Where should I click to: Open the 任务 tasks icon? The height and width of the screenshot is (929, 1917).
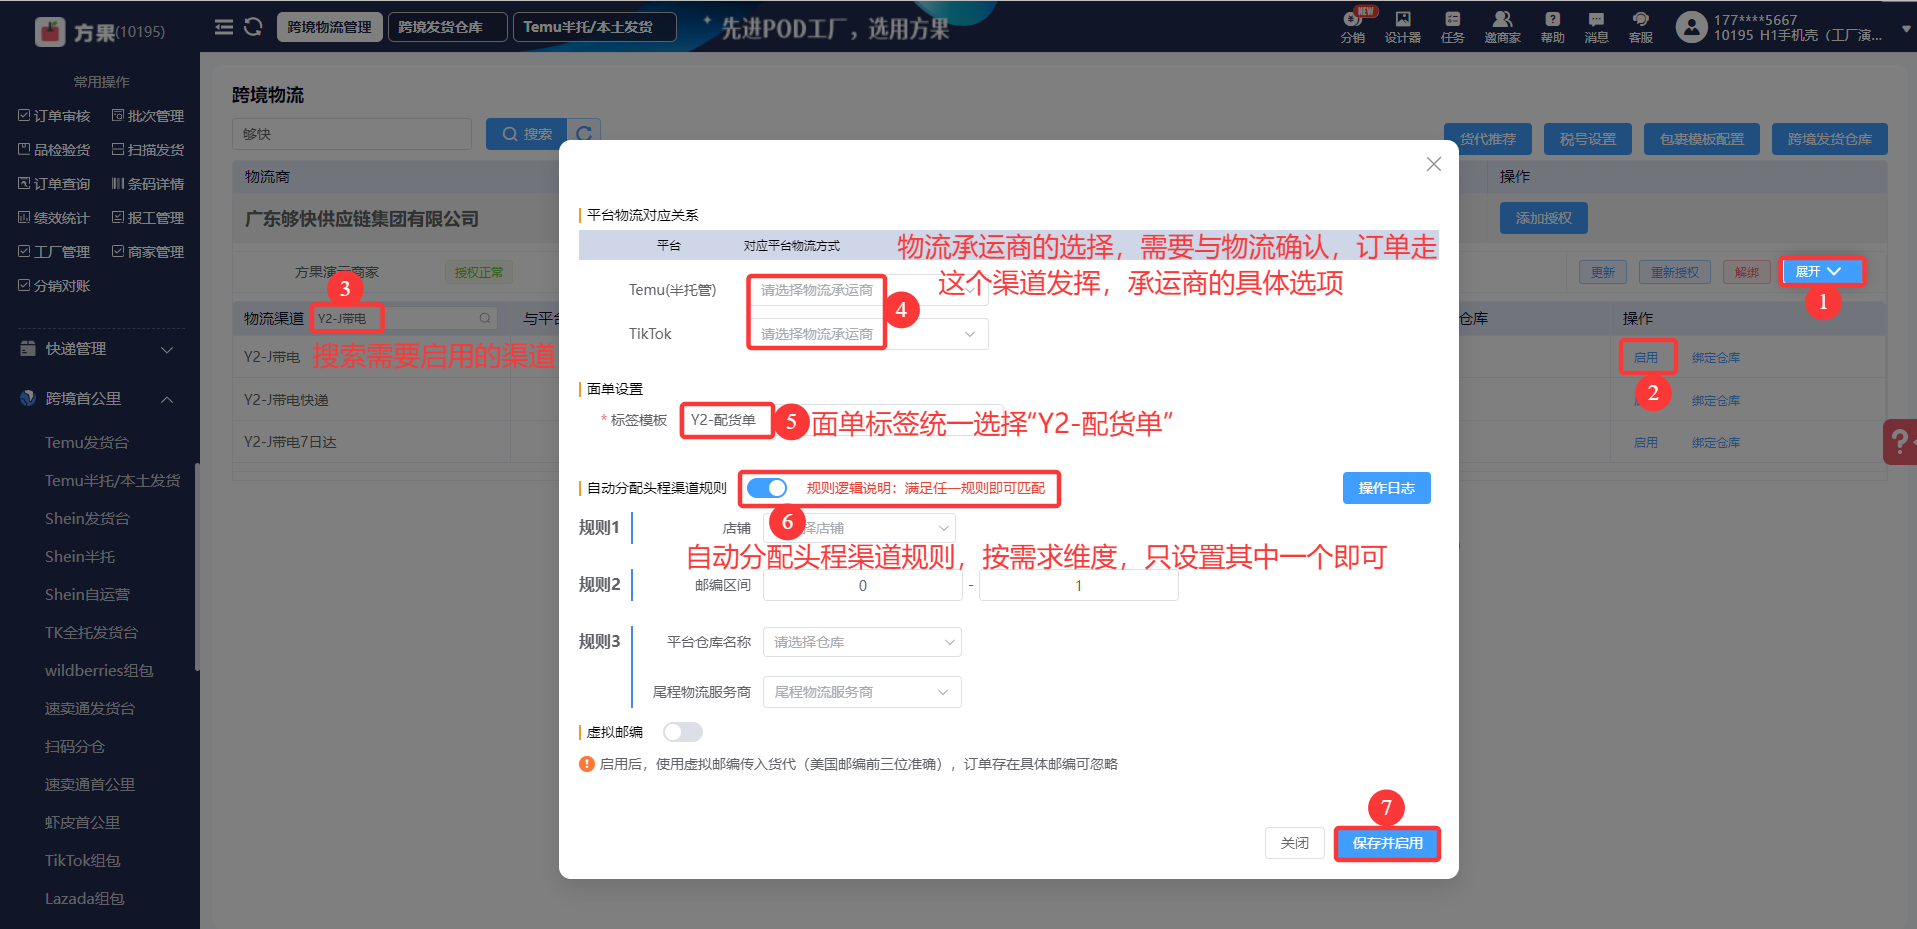coord(1453,26)
